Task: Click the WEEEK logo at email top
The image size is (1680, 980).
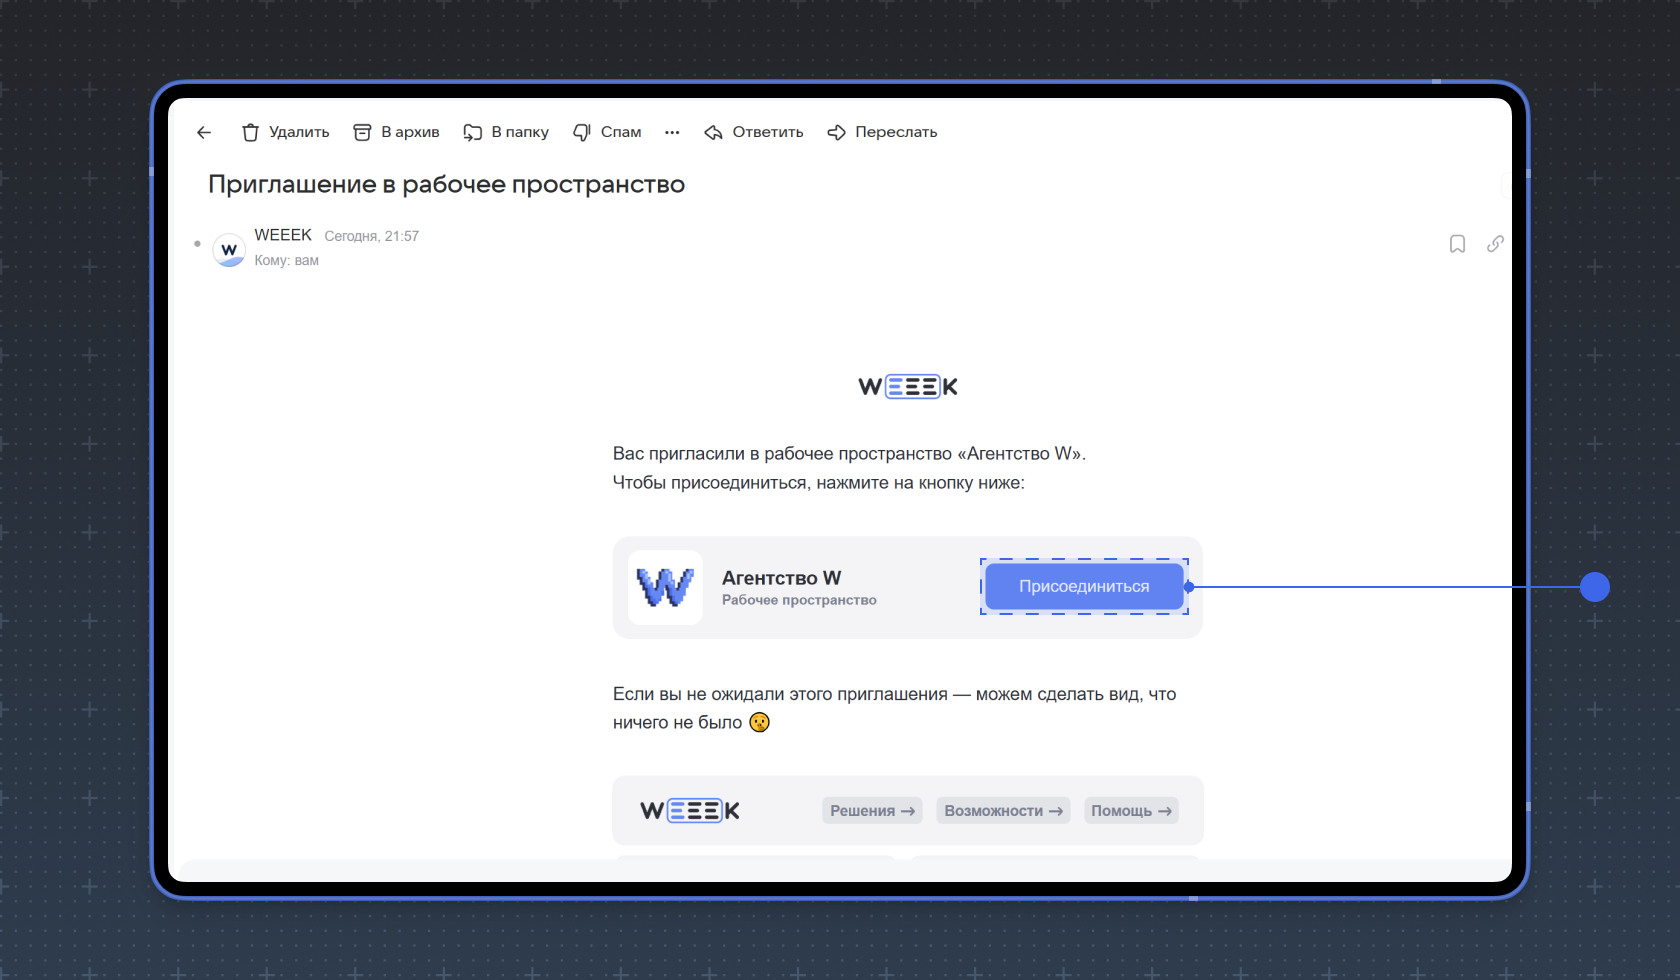Action: tap(908, 387)
